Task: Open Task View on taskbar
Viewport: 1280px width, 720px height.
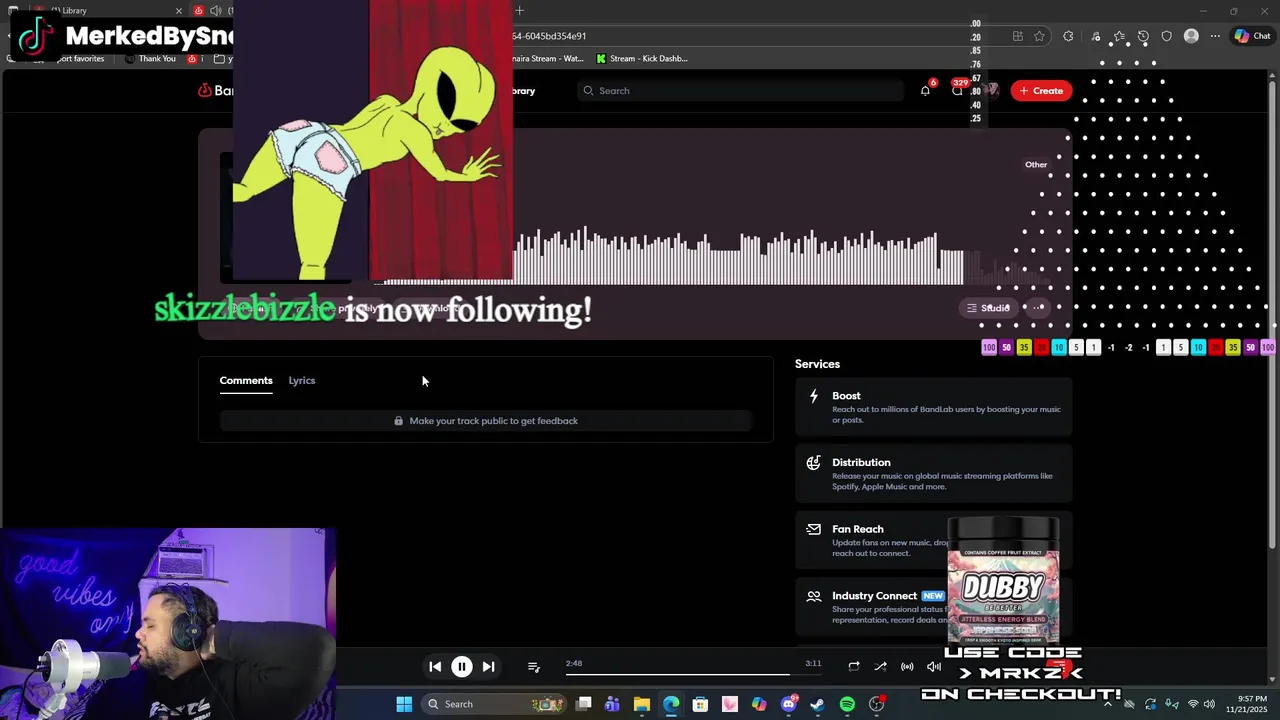Action: [584, 704]
